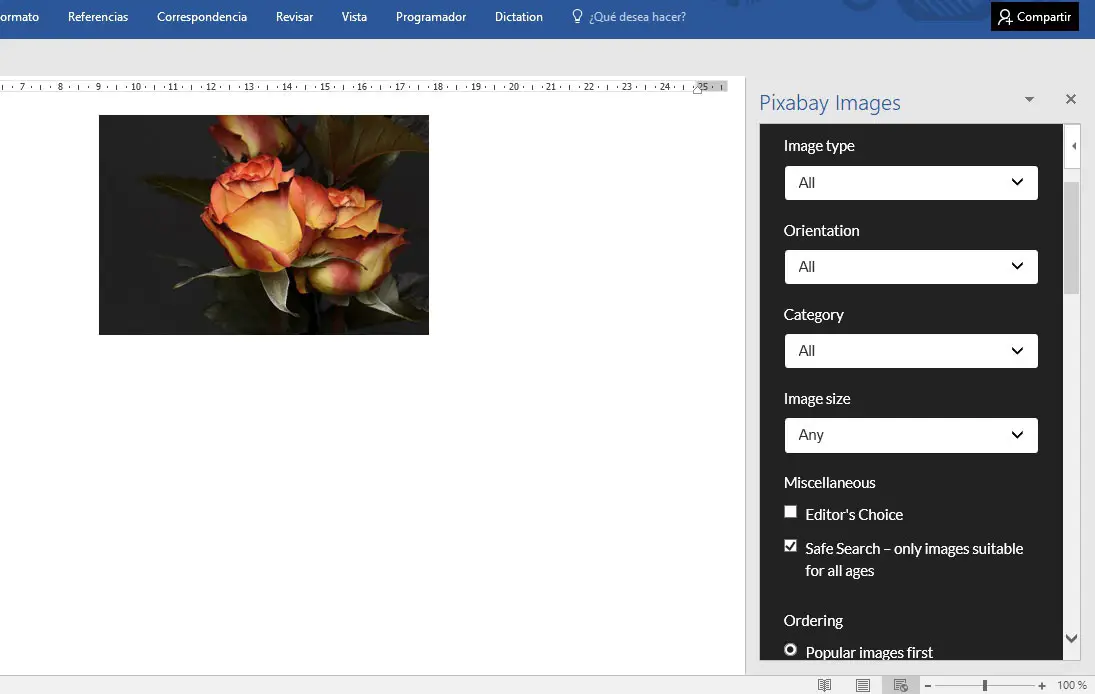Click the zoom slider handle
Viewport: 1095px width, 694px height.
point(985,686)
